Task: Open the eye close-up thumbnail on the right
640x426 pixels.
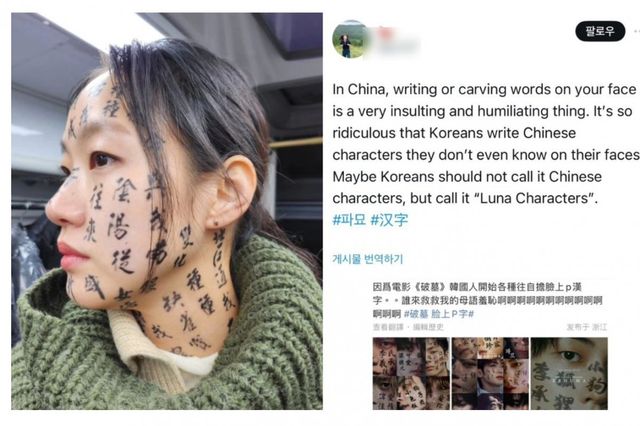Action: [569, 373]
